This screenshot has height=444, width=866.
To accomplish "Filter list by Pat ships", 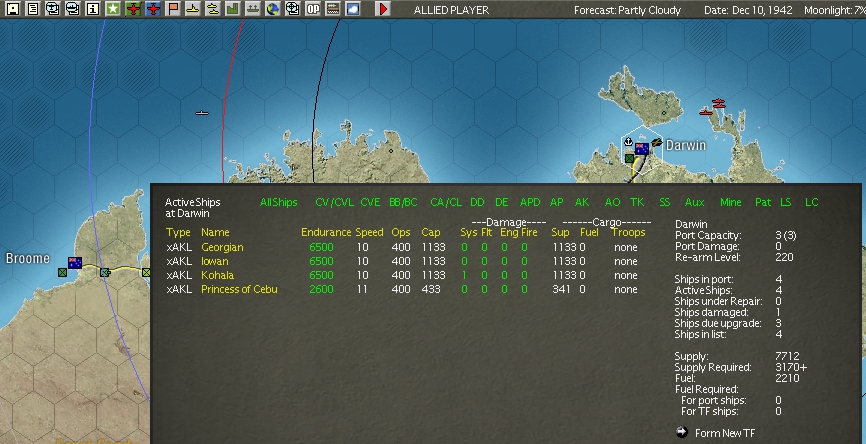I will click(763, 203).
